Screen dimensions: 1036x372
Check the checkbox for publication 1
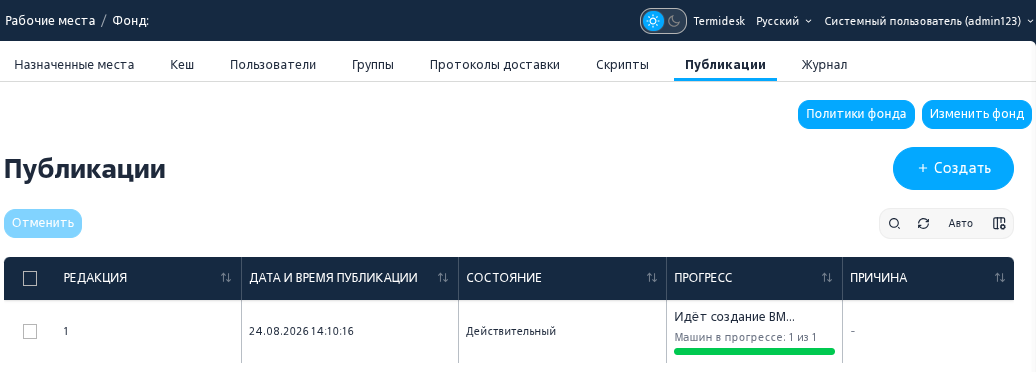[x=30, y=331]
